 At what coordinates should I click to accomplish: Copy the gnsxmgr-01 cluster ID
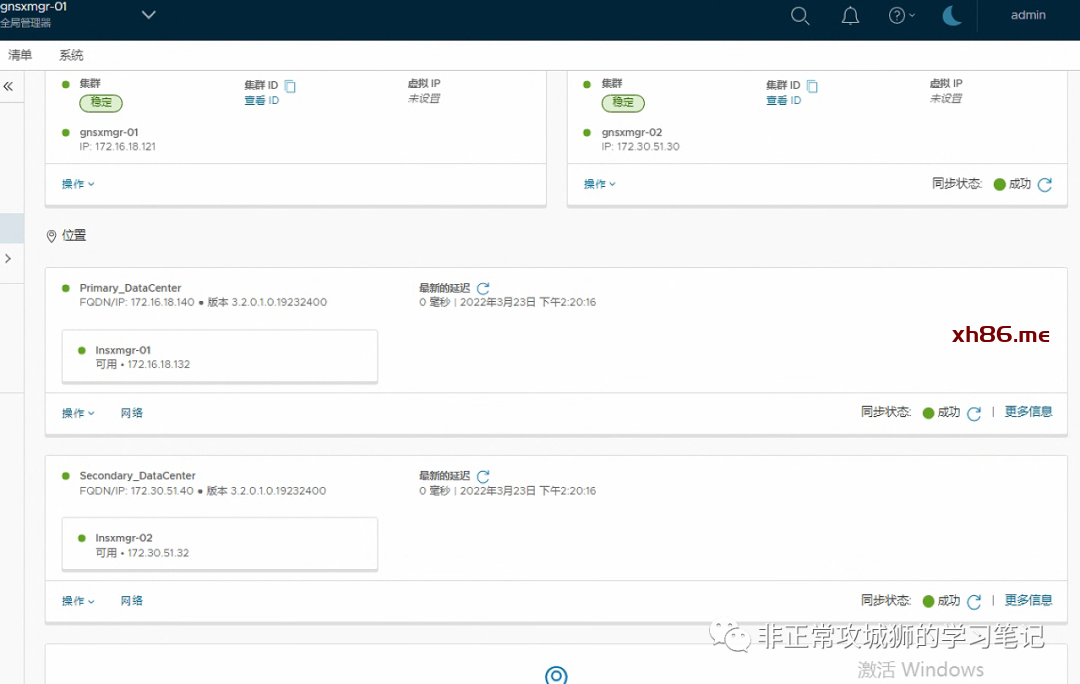tap(290, 86)
